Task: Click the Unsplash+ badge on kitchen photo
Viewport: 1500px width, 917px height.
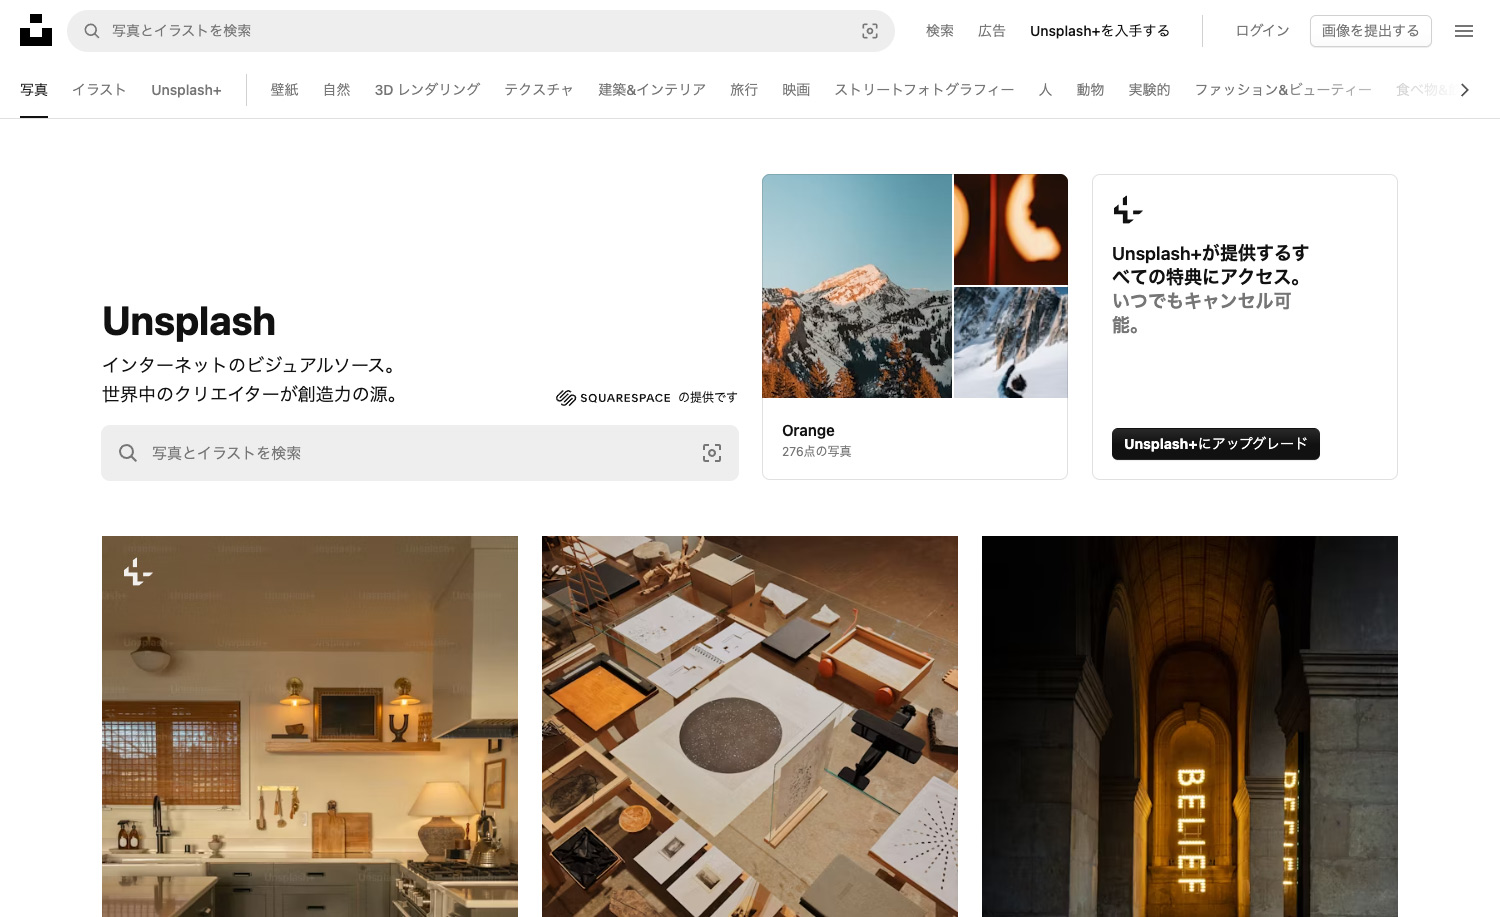Action: (138, 572)
